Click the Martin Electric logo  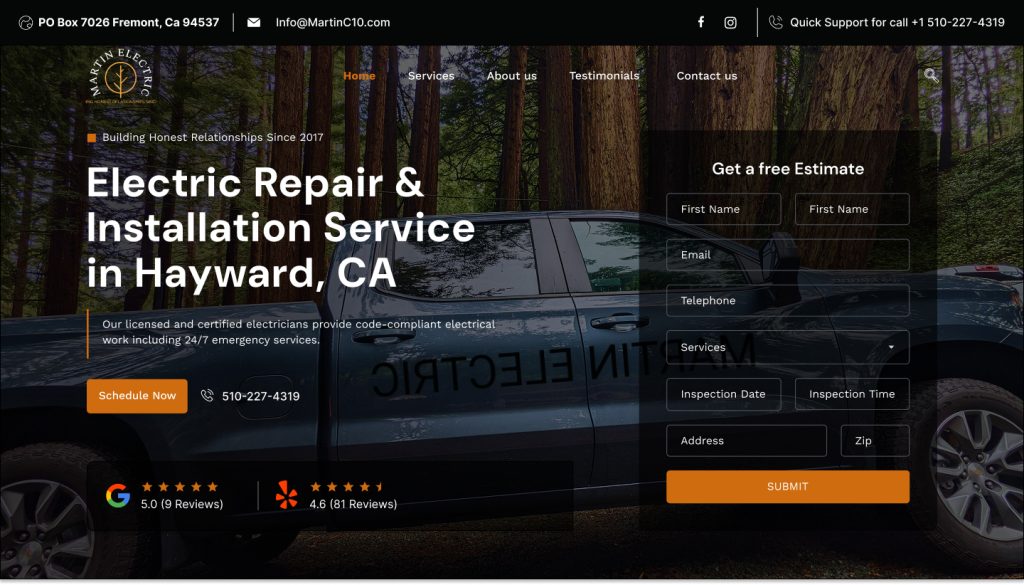coord(121,76)
